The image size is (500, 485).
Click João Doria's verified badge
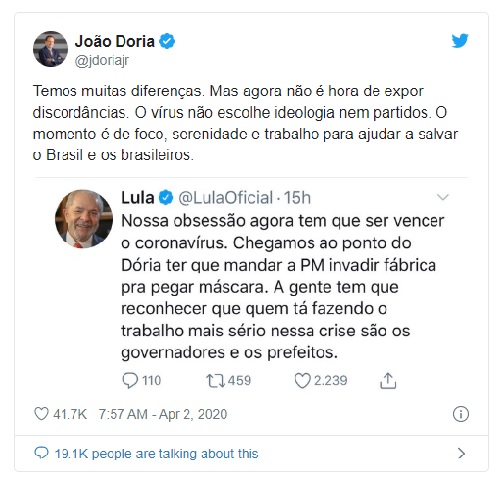[x=167, y=41]
